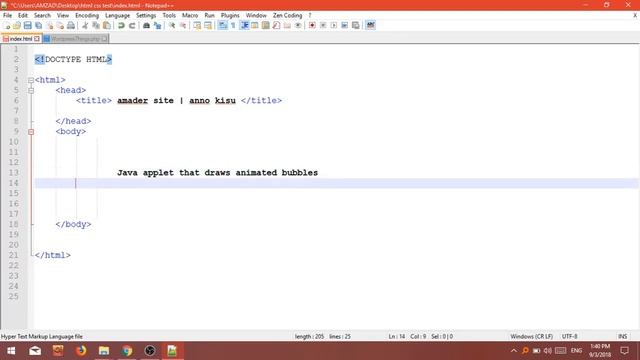Click the closing </title> tag text
Screen dimensions: 640x360
point(261,100)
